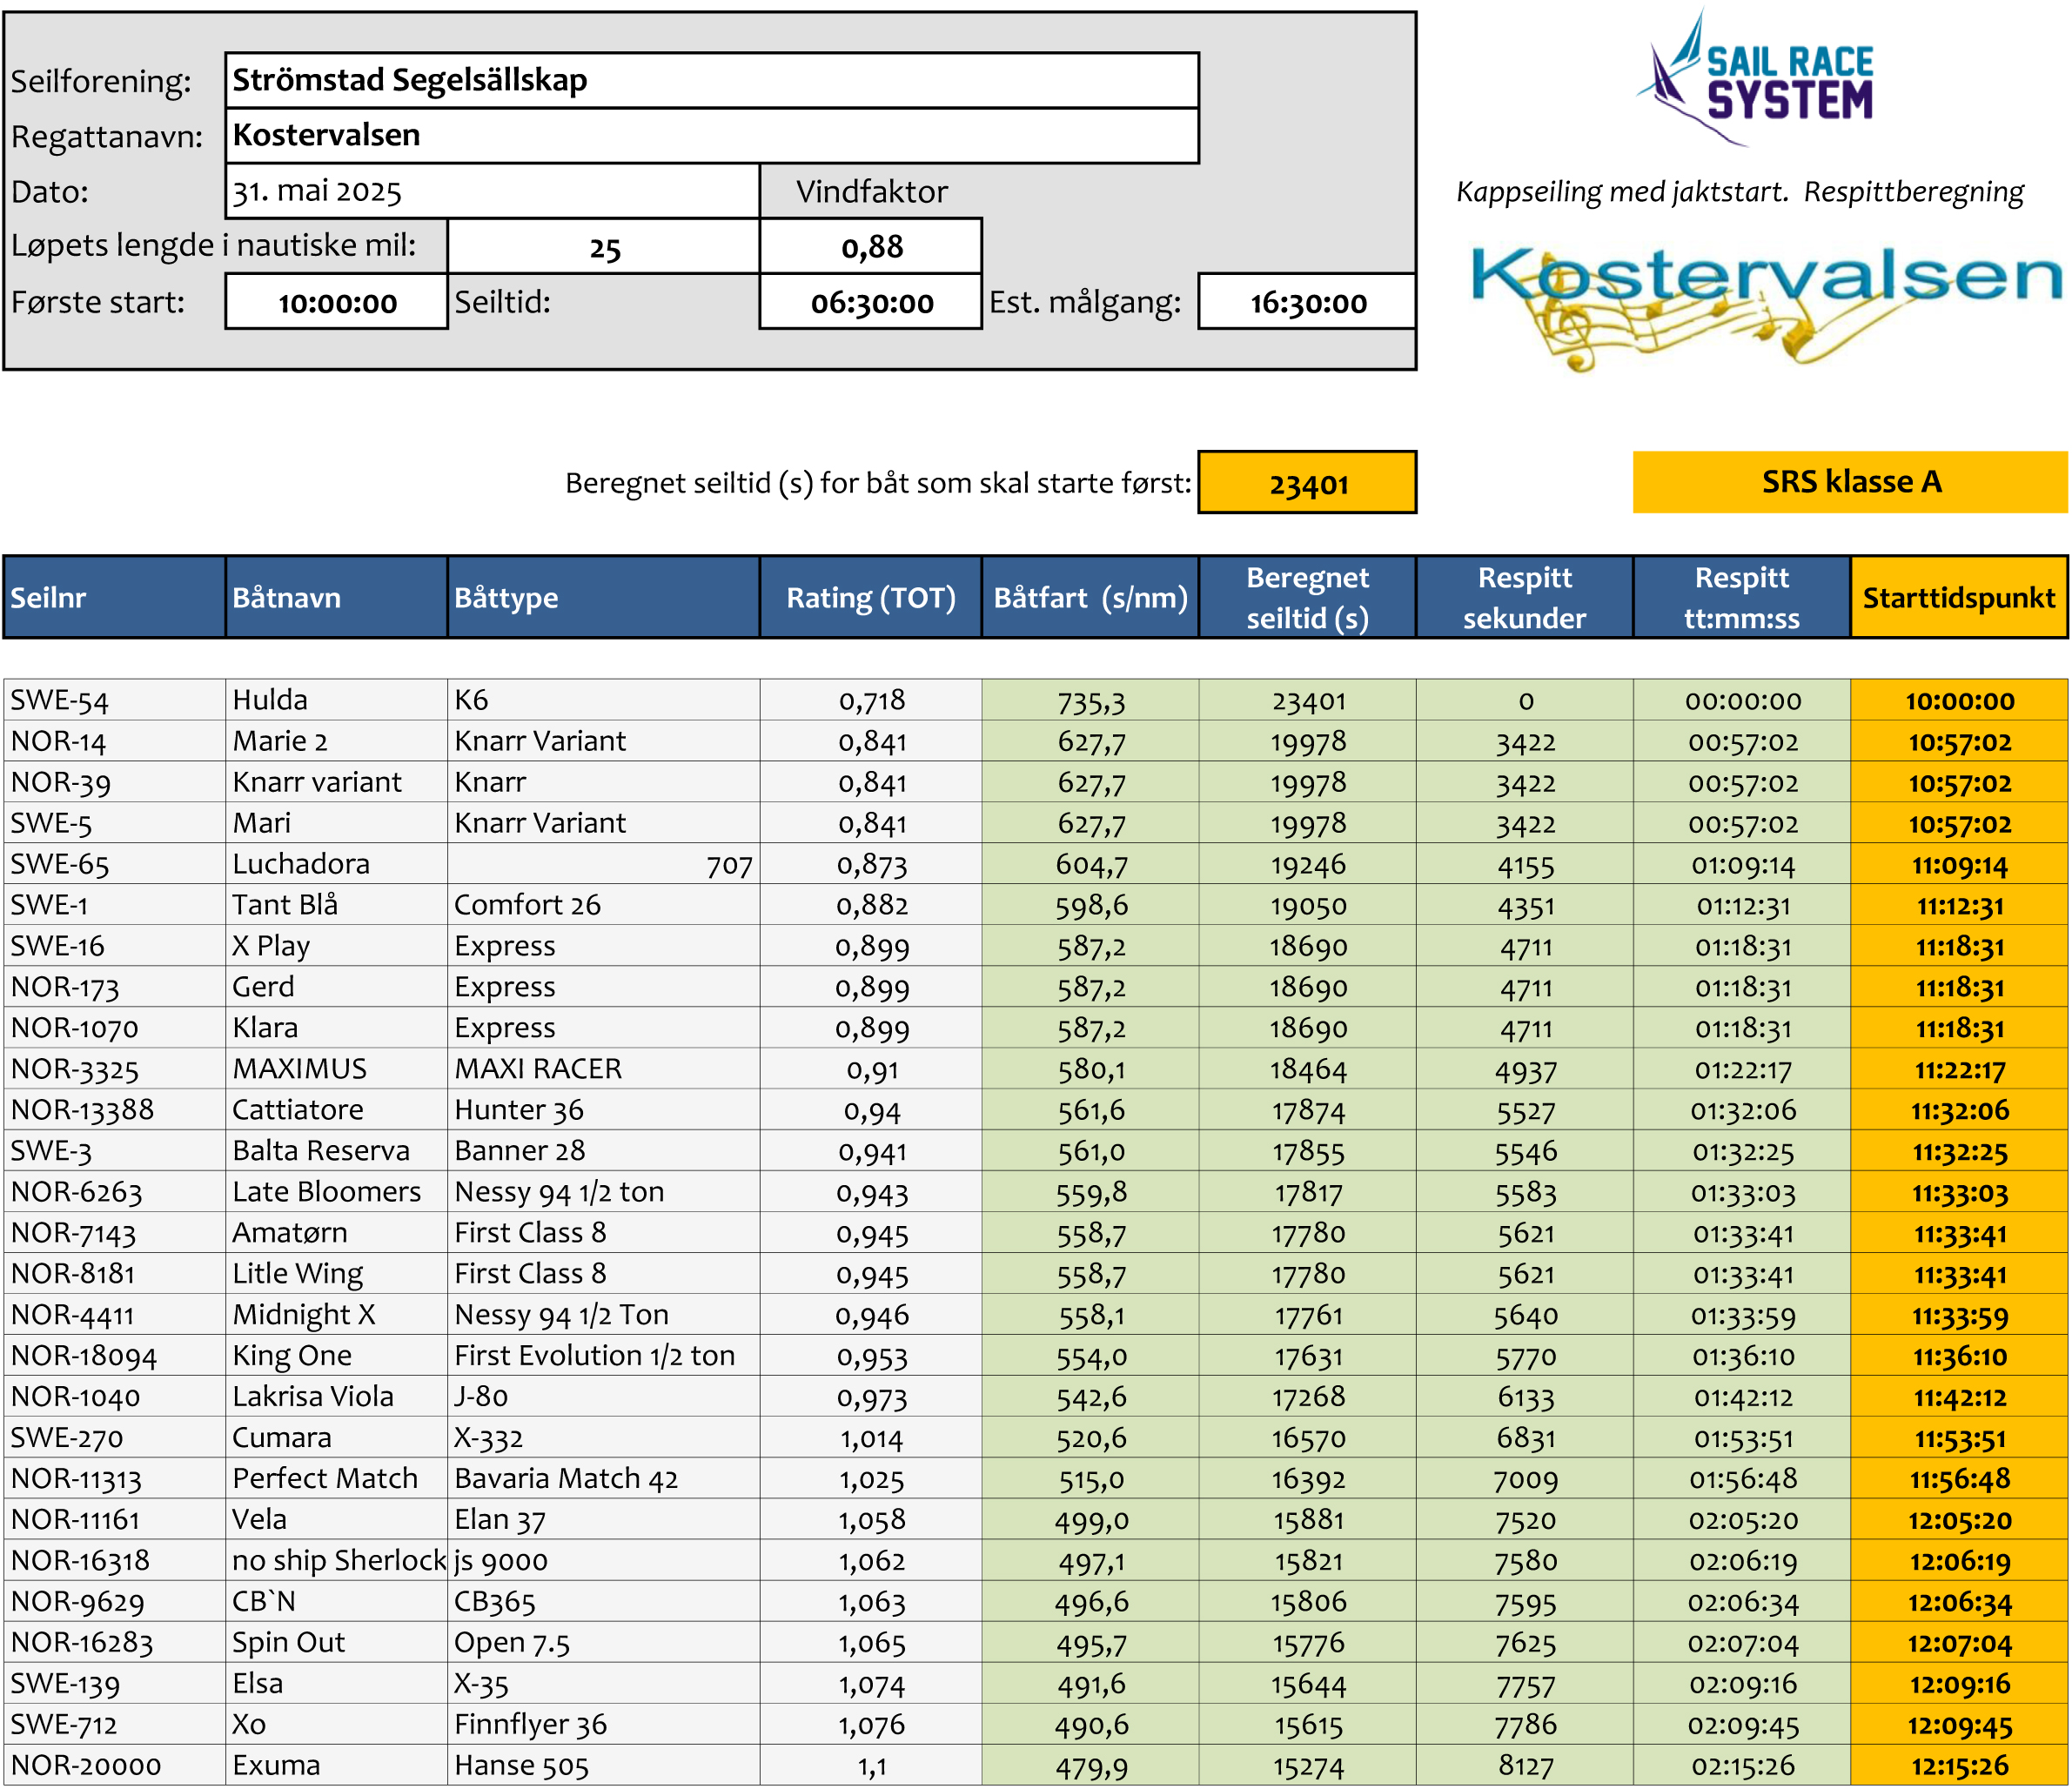
Task: Select boat name Tant Blå
Action: pos(337,905)
